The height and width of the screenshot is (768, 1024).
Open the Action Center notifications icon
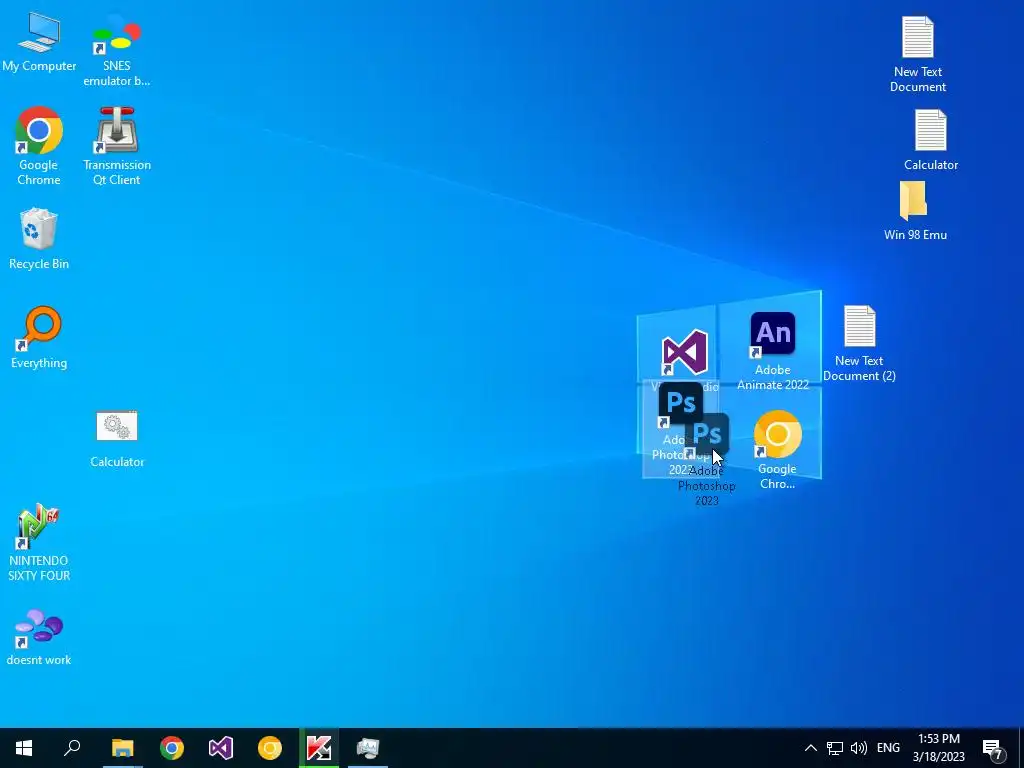993,748
